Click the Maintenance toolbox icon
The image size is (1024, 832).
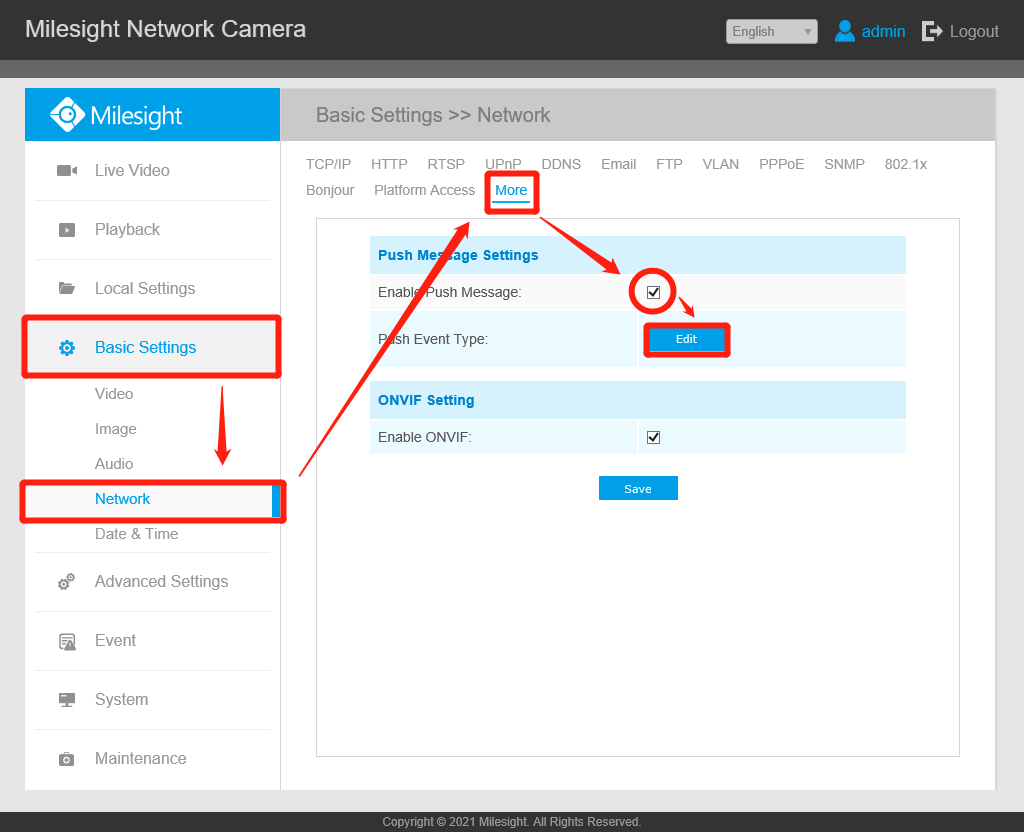(x=67, y=759)
